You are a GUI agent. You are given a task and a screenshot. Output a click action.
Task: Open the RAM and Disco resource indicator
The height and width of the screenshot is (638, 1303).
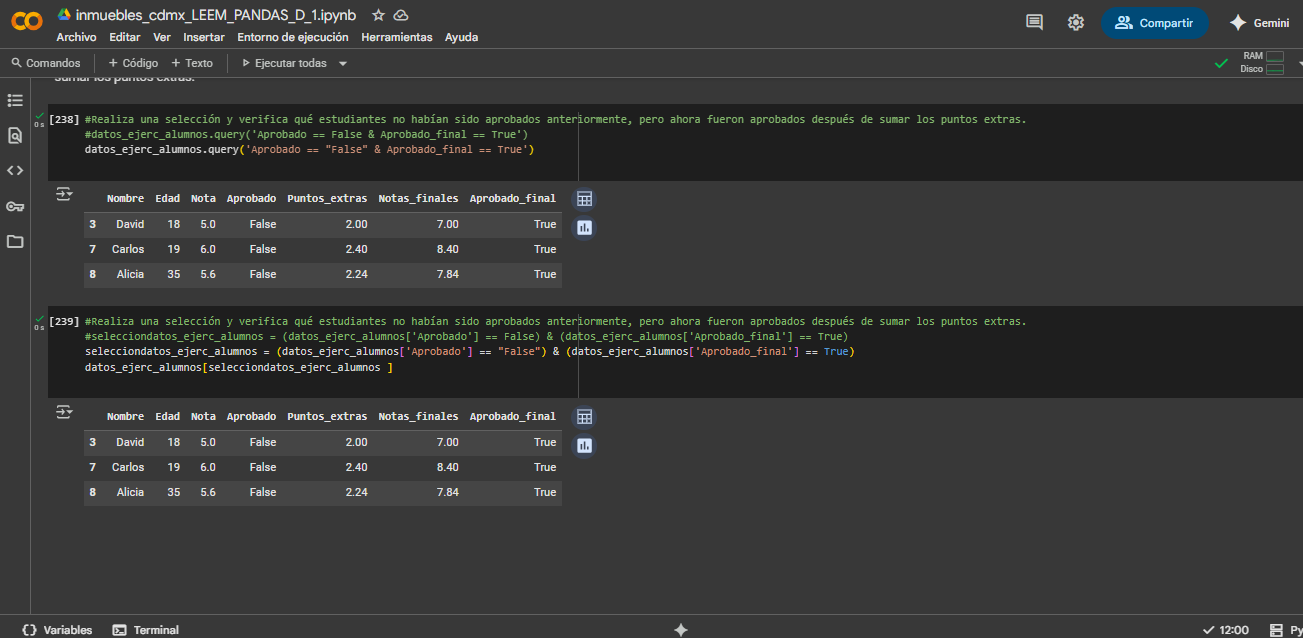point(1264,63)
